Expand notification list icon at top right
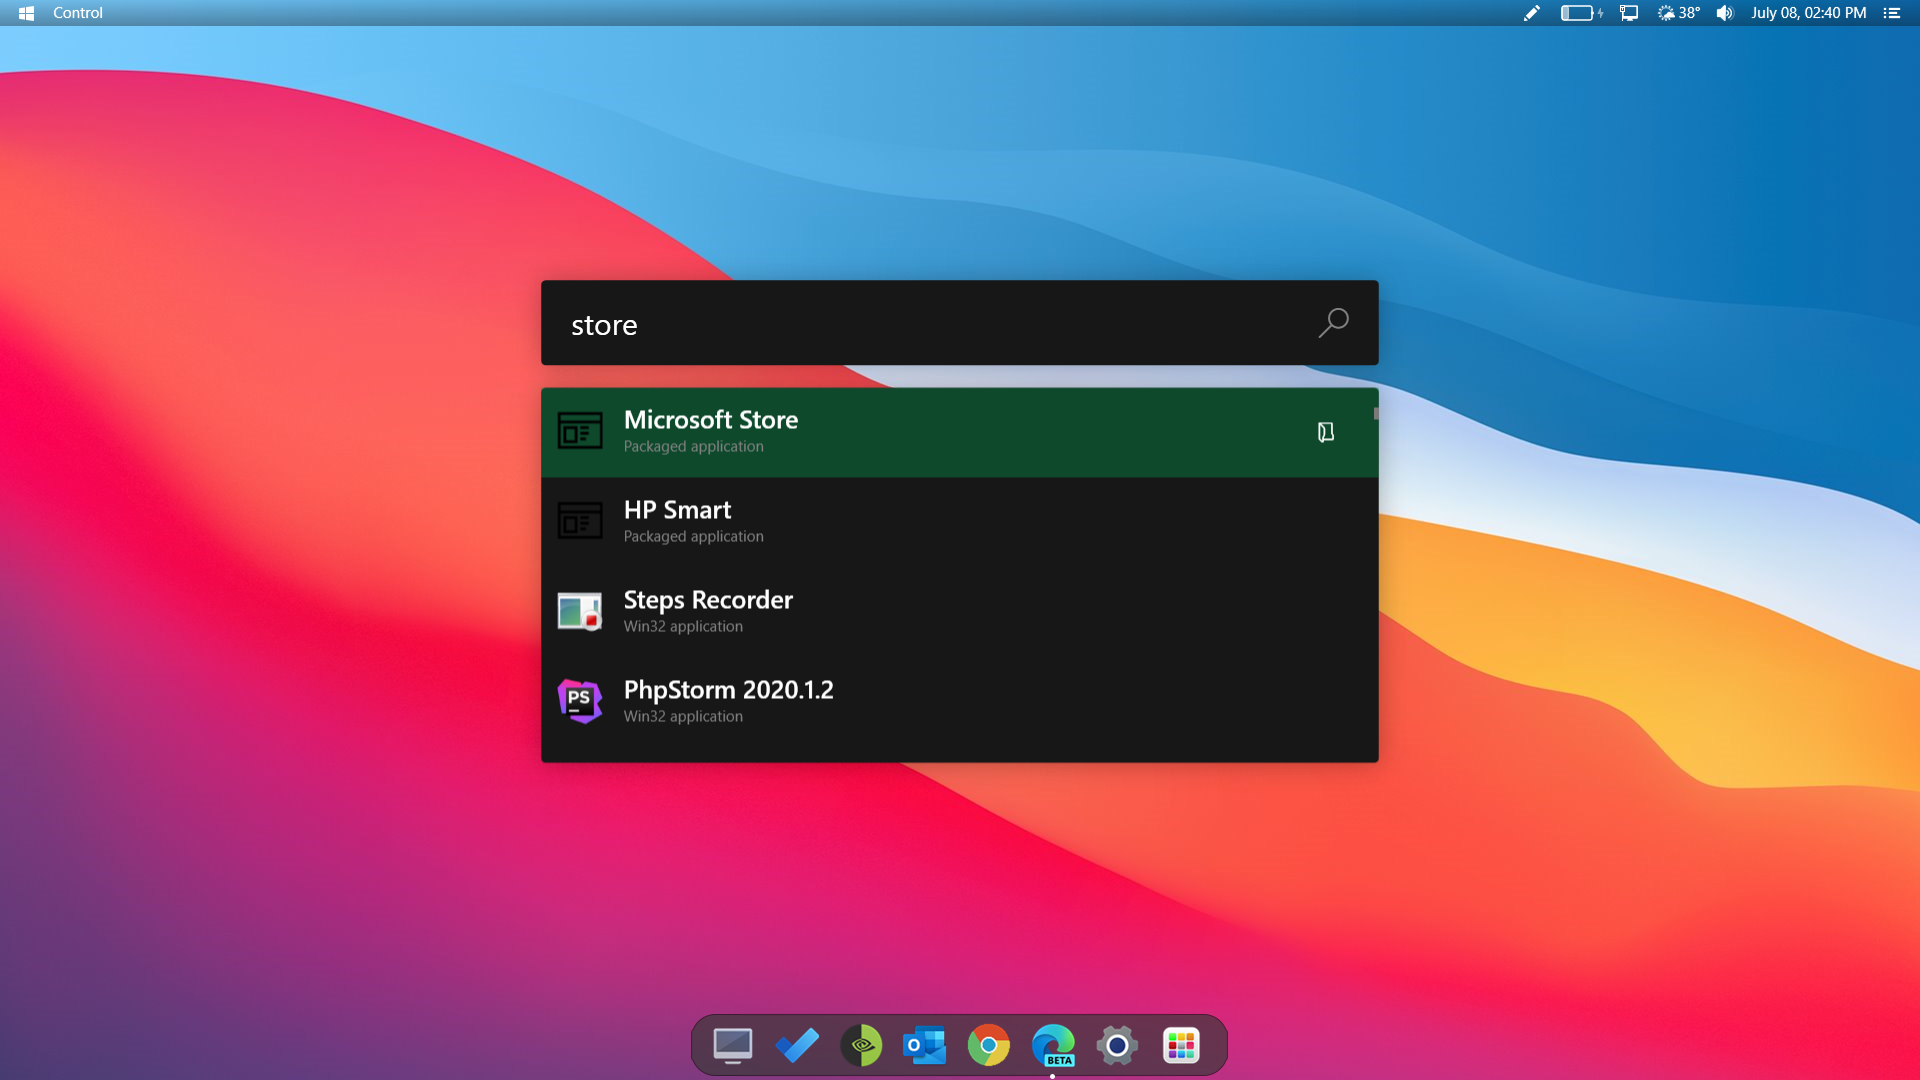The image size is (1920, 1080). [1891, 13]
